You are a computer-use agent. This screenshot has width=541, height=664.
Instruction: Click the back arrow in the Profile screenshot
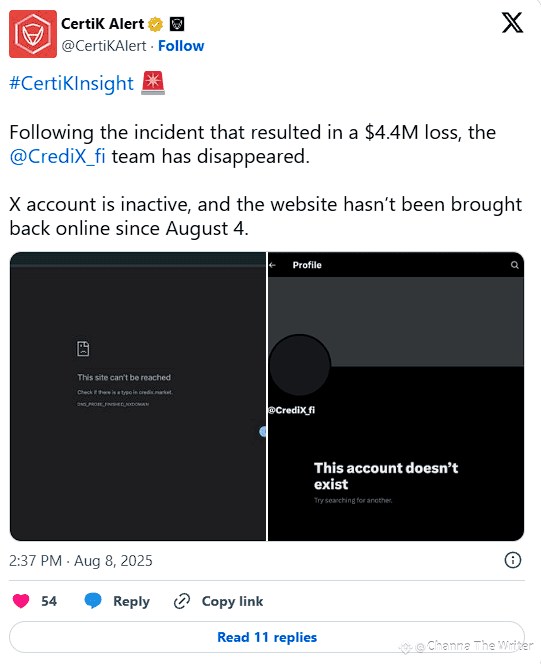(273, 265)
